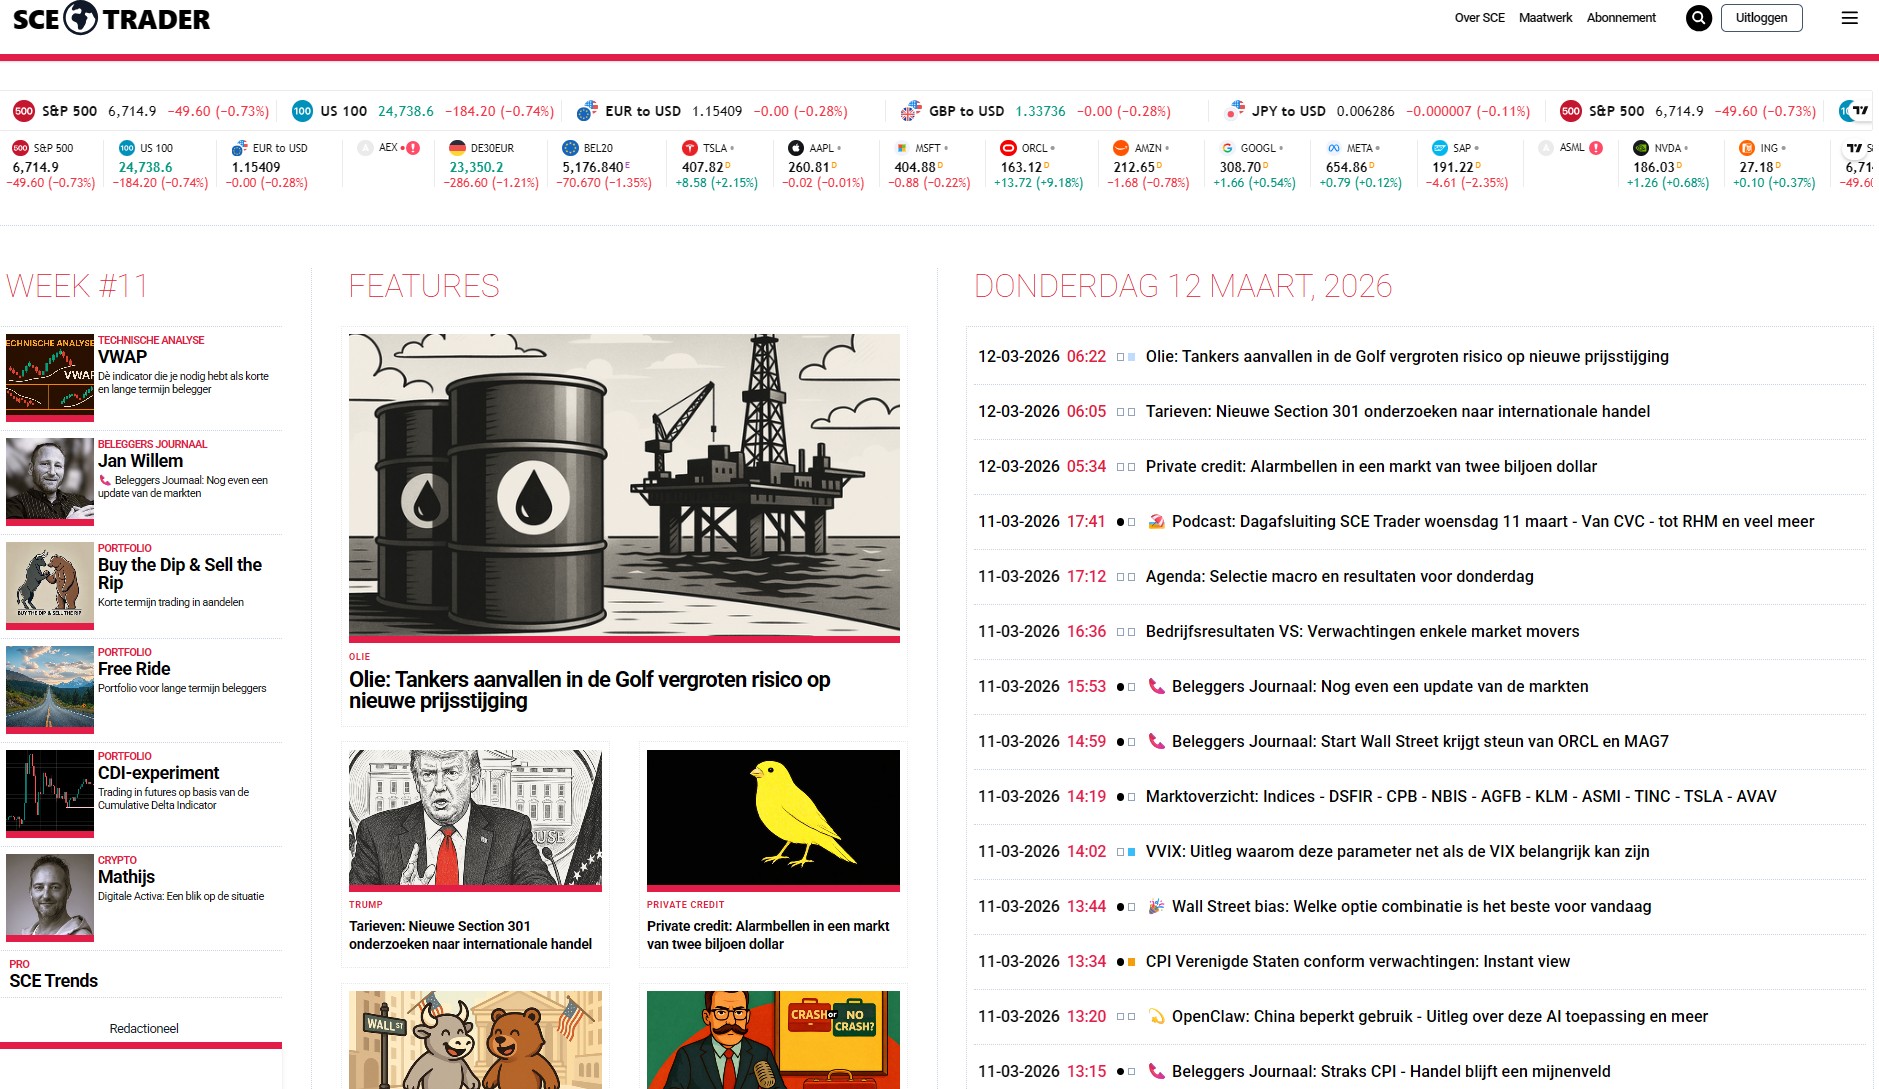1879x1089 pixels.
Task: Open the search magnifier icon
Action: (x=1698, y=18)
